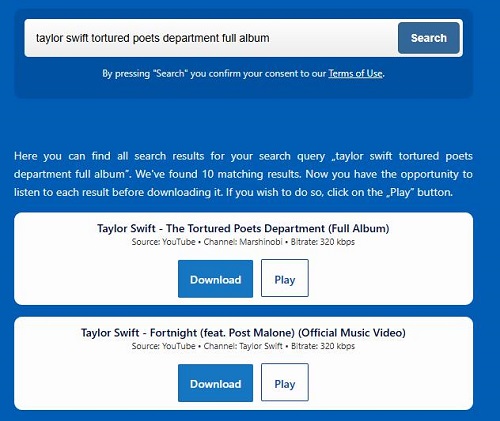Viewport: 500px width, 421px height.
Task: Open the Terms of Use link
Action: [x=355, y=73]
